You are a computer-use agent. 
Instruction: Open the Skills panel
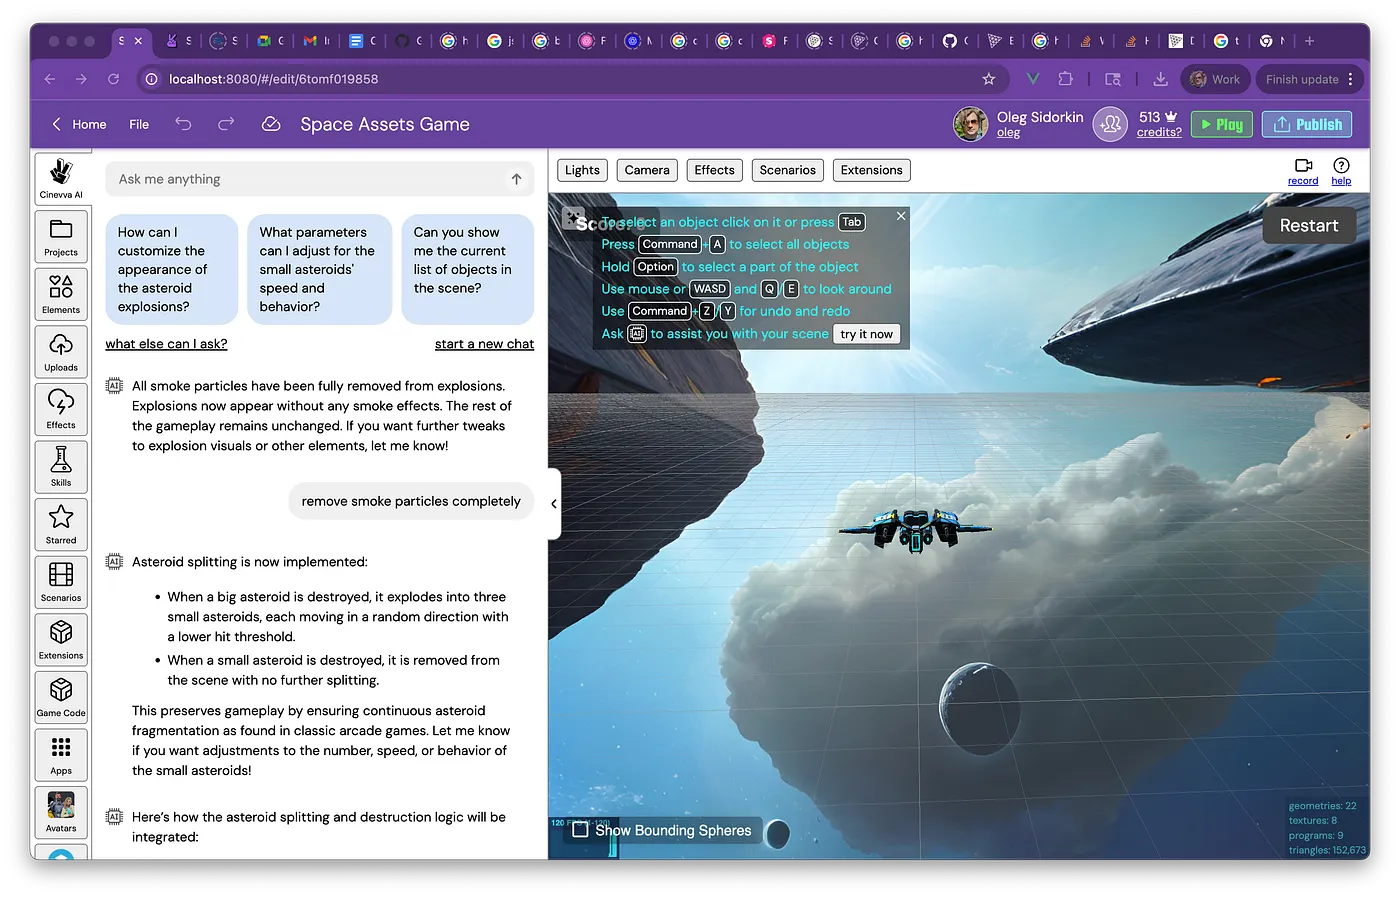click(x=61, y=466)
